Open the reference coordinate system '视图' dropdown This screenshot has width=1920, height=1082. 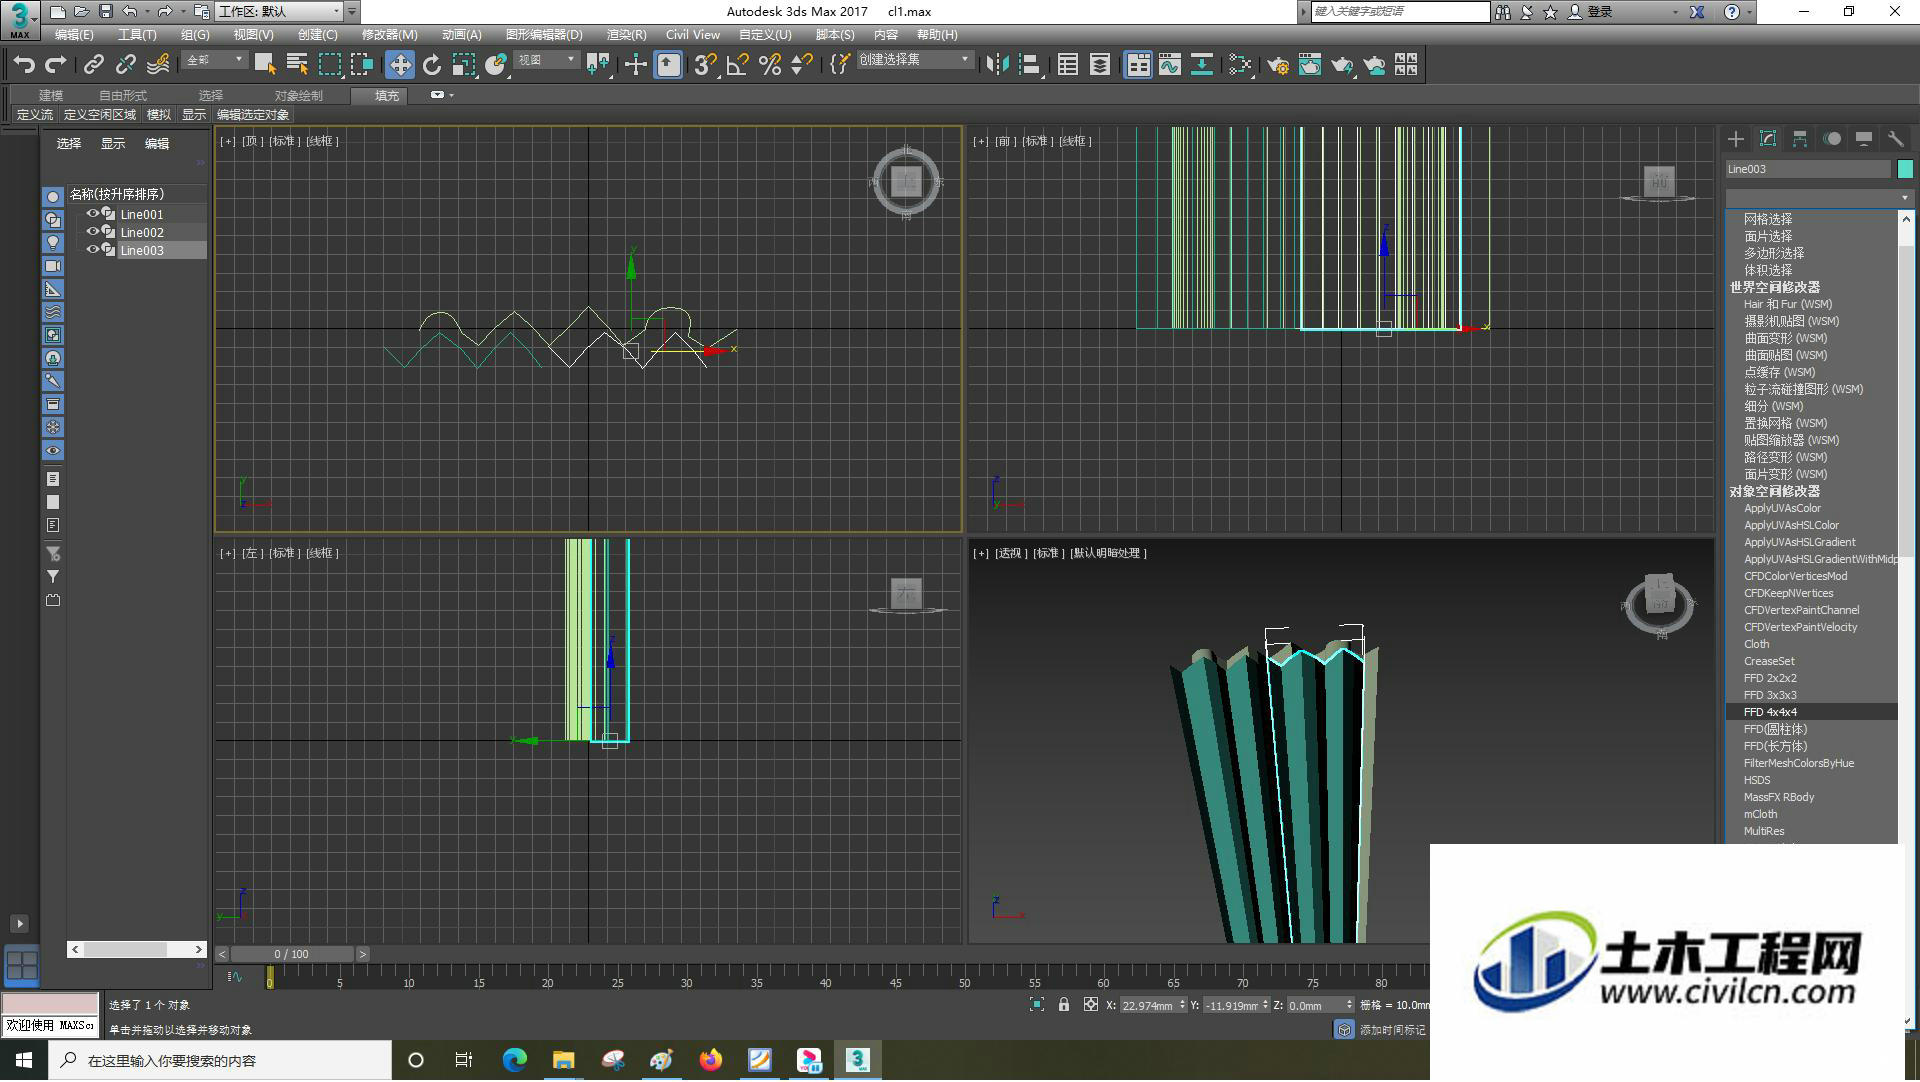pyautogui.click(x=546, y=60)
